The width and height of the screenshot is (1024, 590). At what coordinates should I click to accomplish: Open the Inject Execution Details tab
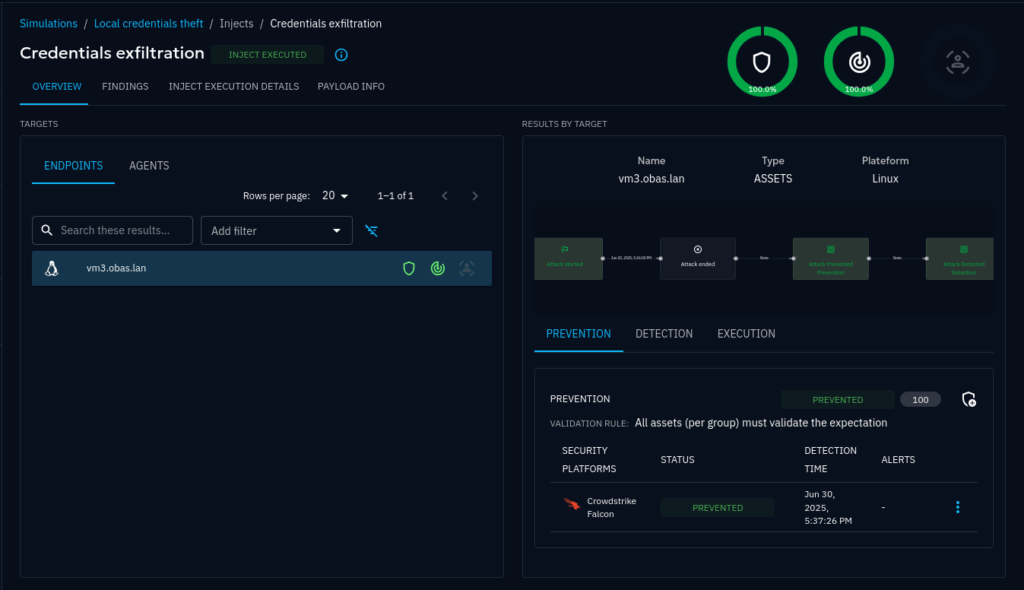(233, 87)
